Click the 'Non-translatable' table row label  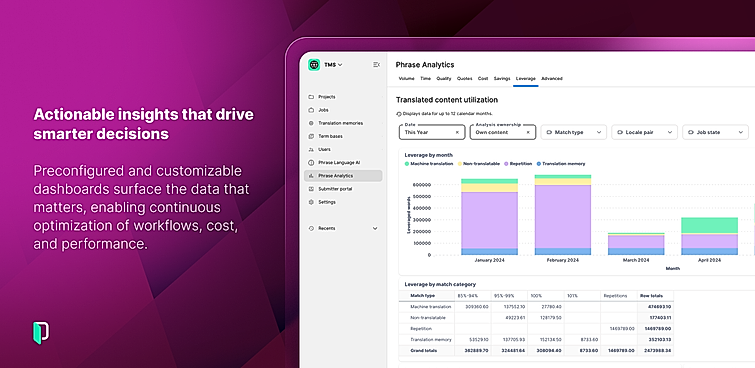tap(428, 318)
